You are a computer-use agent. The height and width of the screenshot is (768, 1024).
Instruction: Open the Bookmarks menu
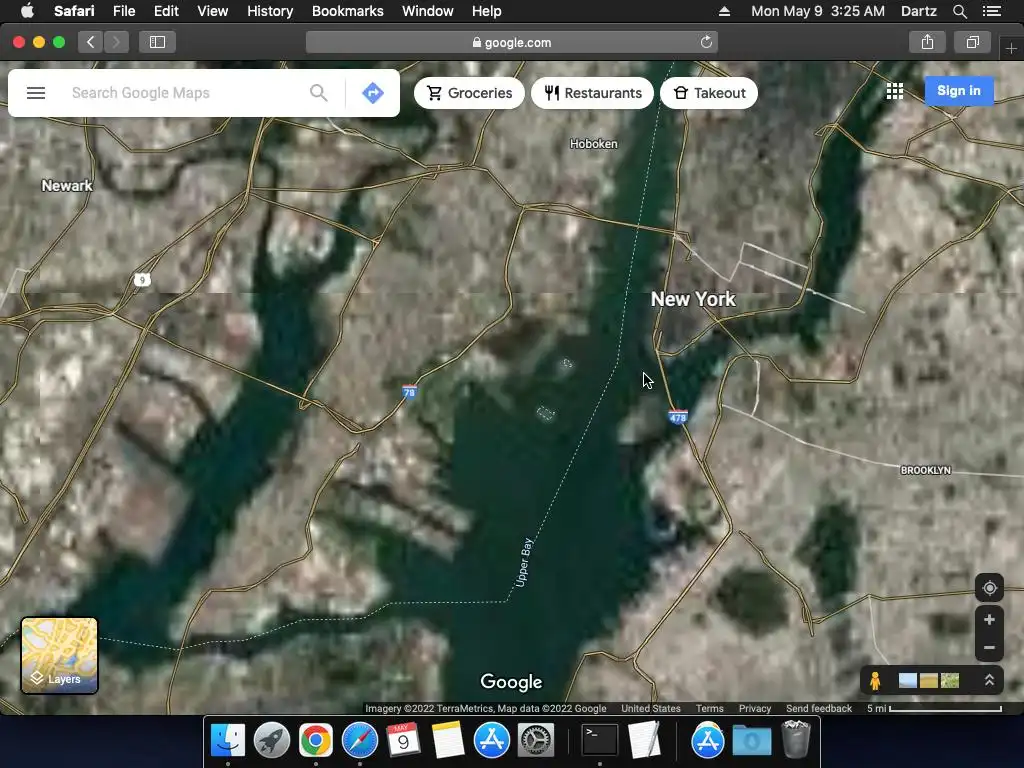coord(347,11)
